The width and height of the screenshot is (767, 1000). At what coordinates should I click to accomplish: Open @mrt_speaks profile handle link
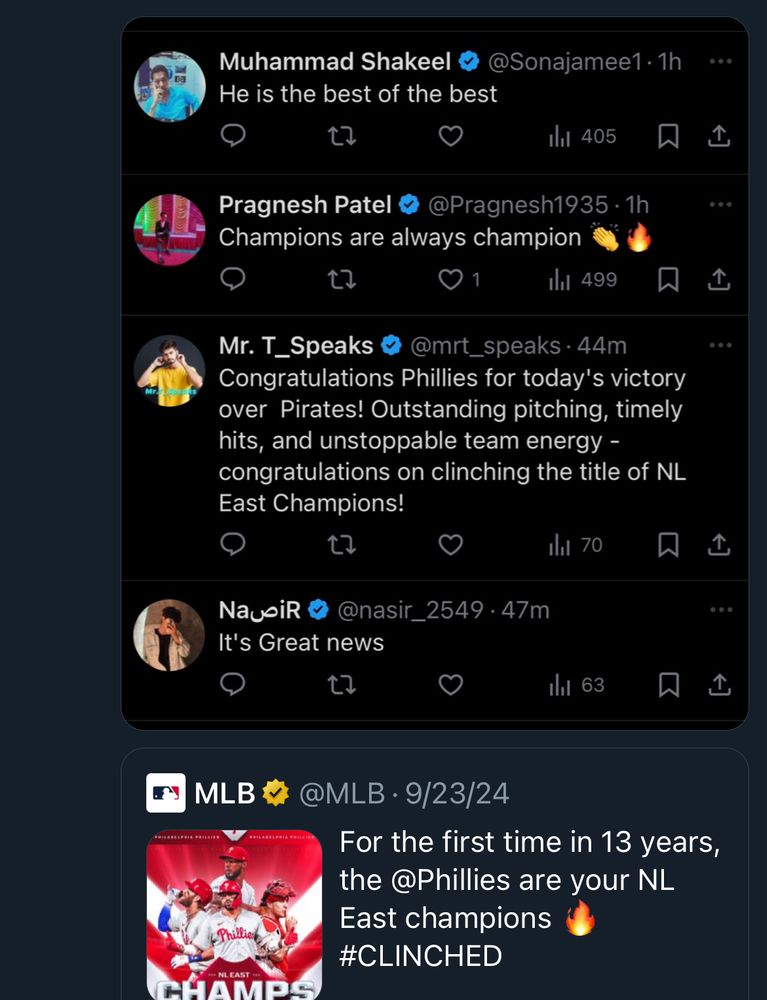click(485, 346)
